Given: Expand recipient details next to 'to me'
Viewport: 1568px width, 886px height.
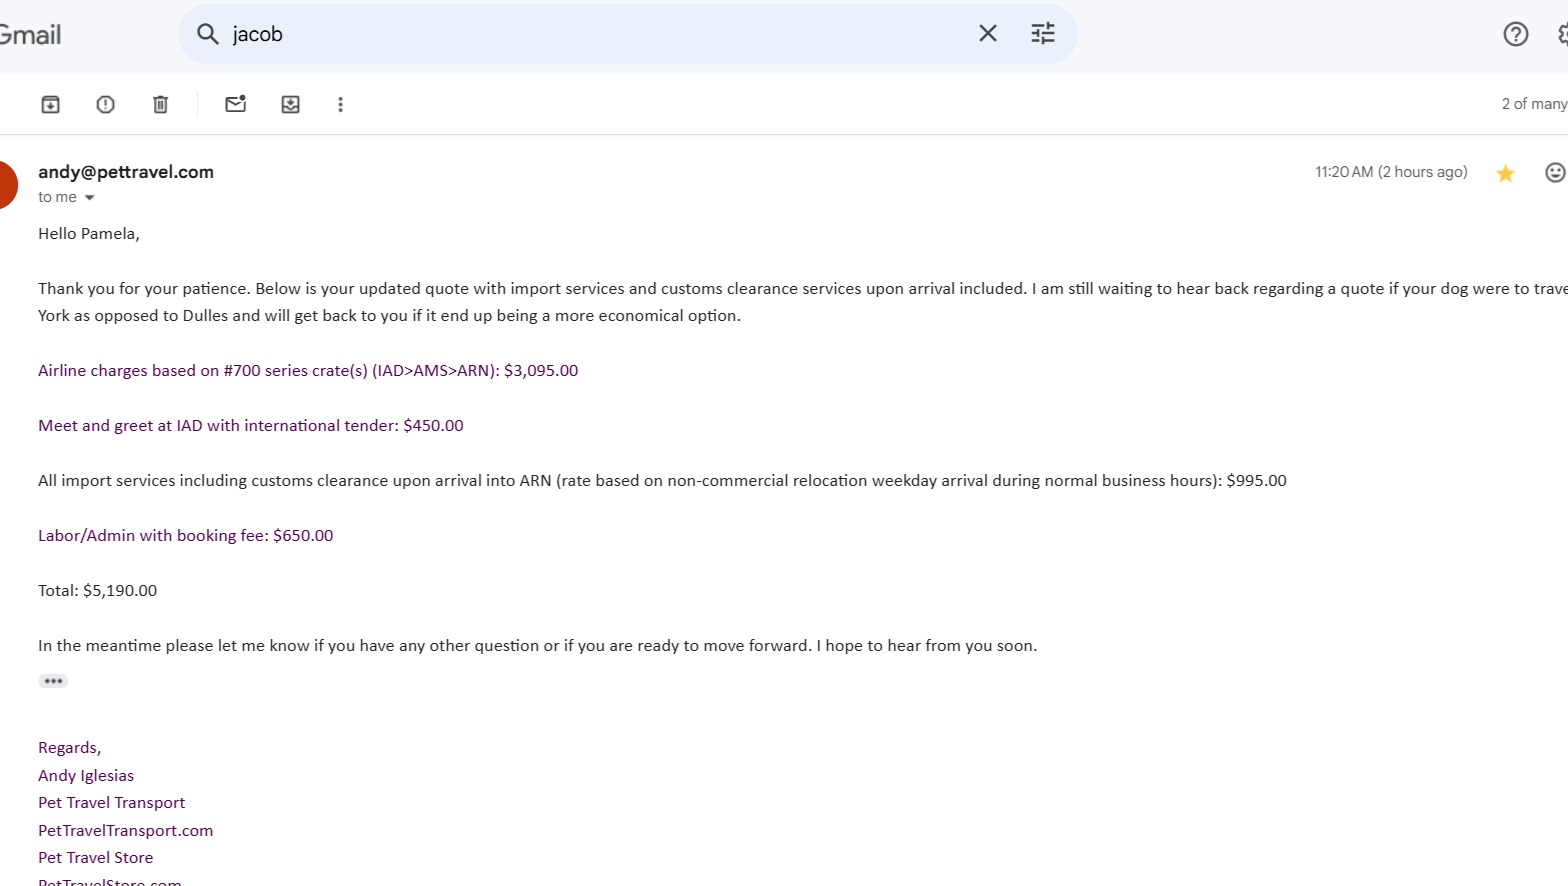Looking at the screenshot, I should [x=89, y=198].
